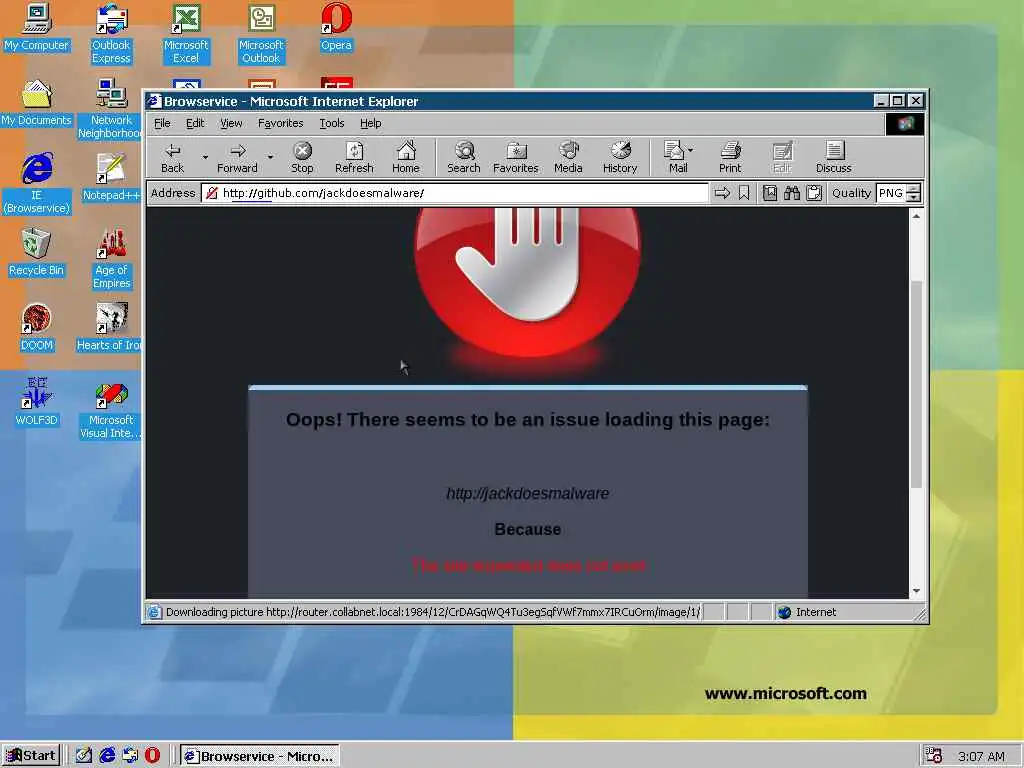
Task: Select Microsoft Excel desktop icon
Action: coord(186,33)
